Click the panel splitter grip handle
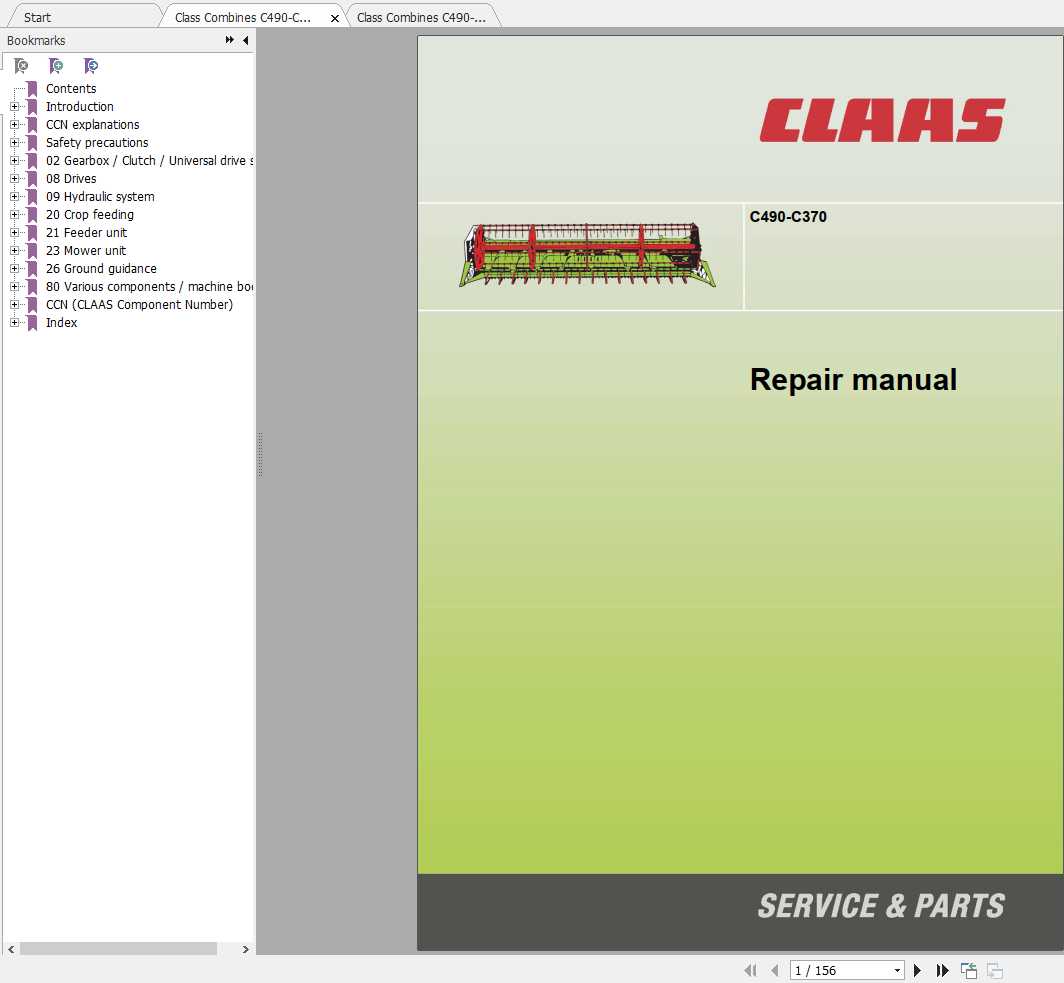Image resolution: width=1064 pixels, height=983 pixels. click(260, 455)
